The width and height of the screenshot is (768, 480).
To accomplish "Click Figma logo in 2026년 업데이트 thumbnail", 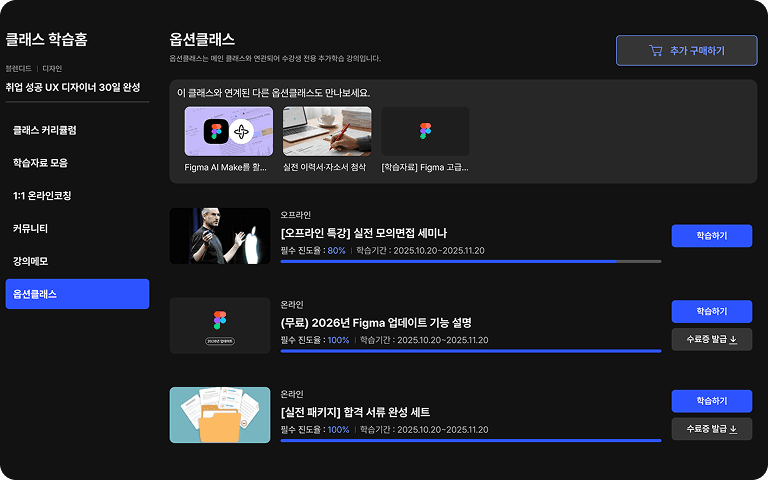I will point(220,320).
